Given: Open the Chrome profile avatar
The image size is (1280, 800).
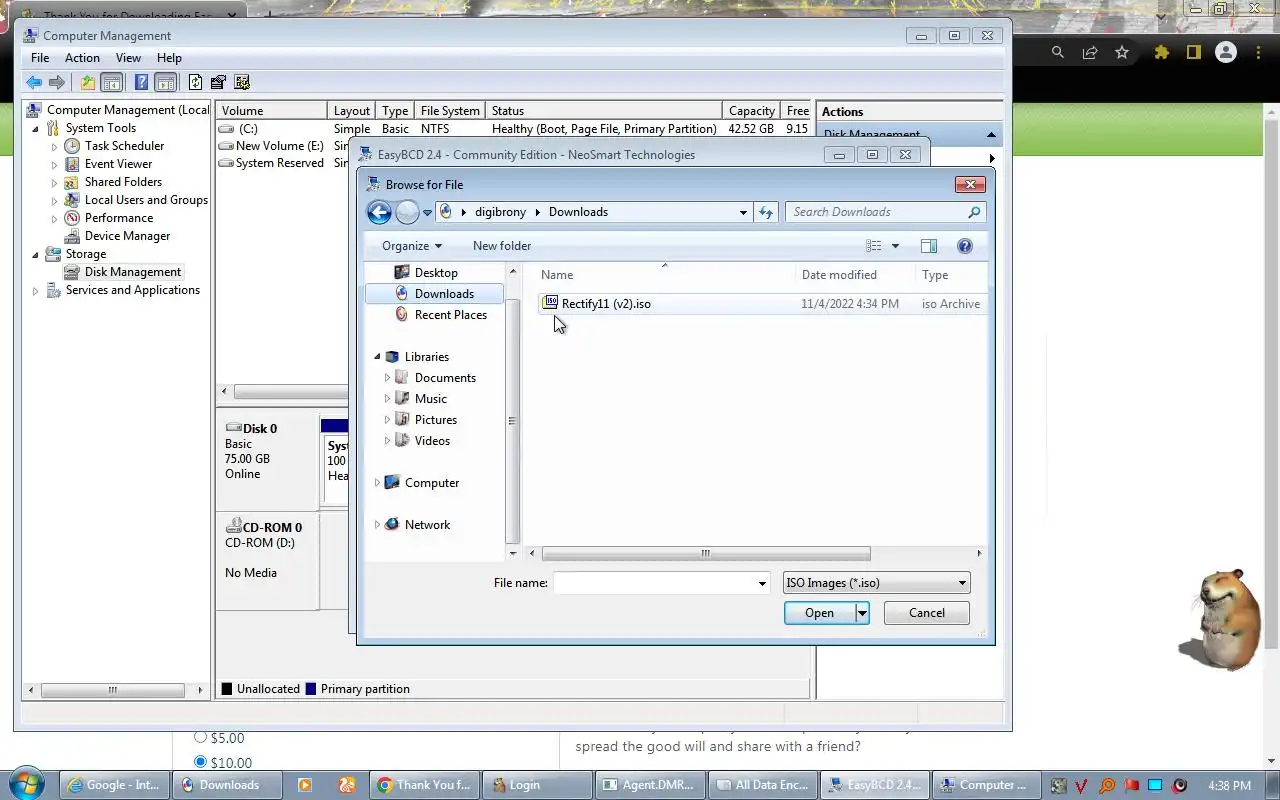Looking at the screenshot, I should pos(1226,53).
